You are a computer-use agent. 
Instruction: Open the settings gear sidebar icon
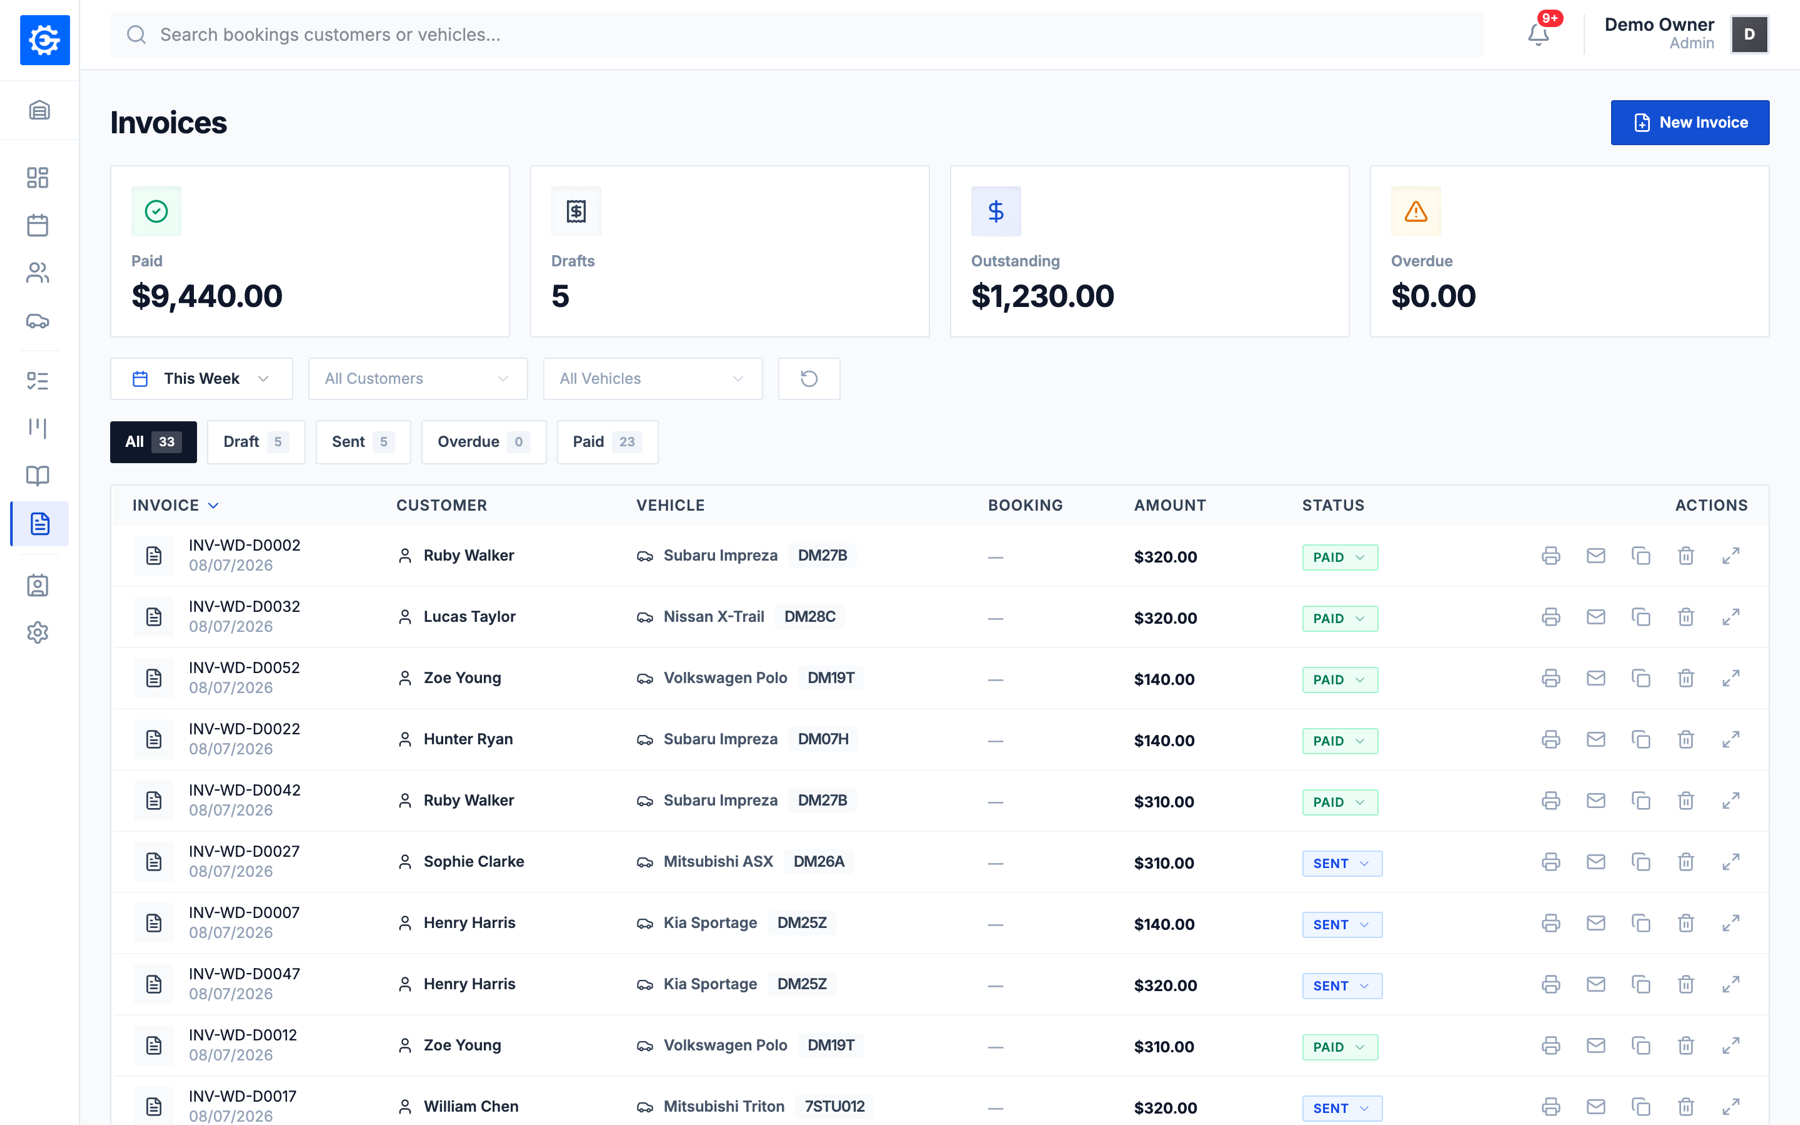point(38,633)
